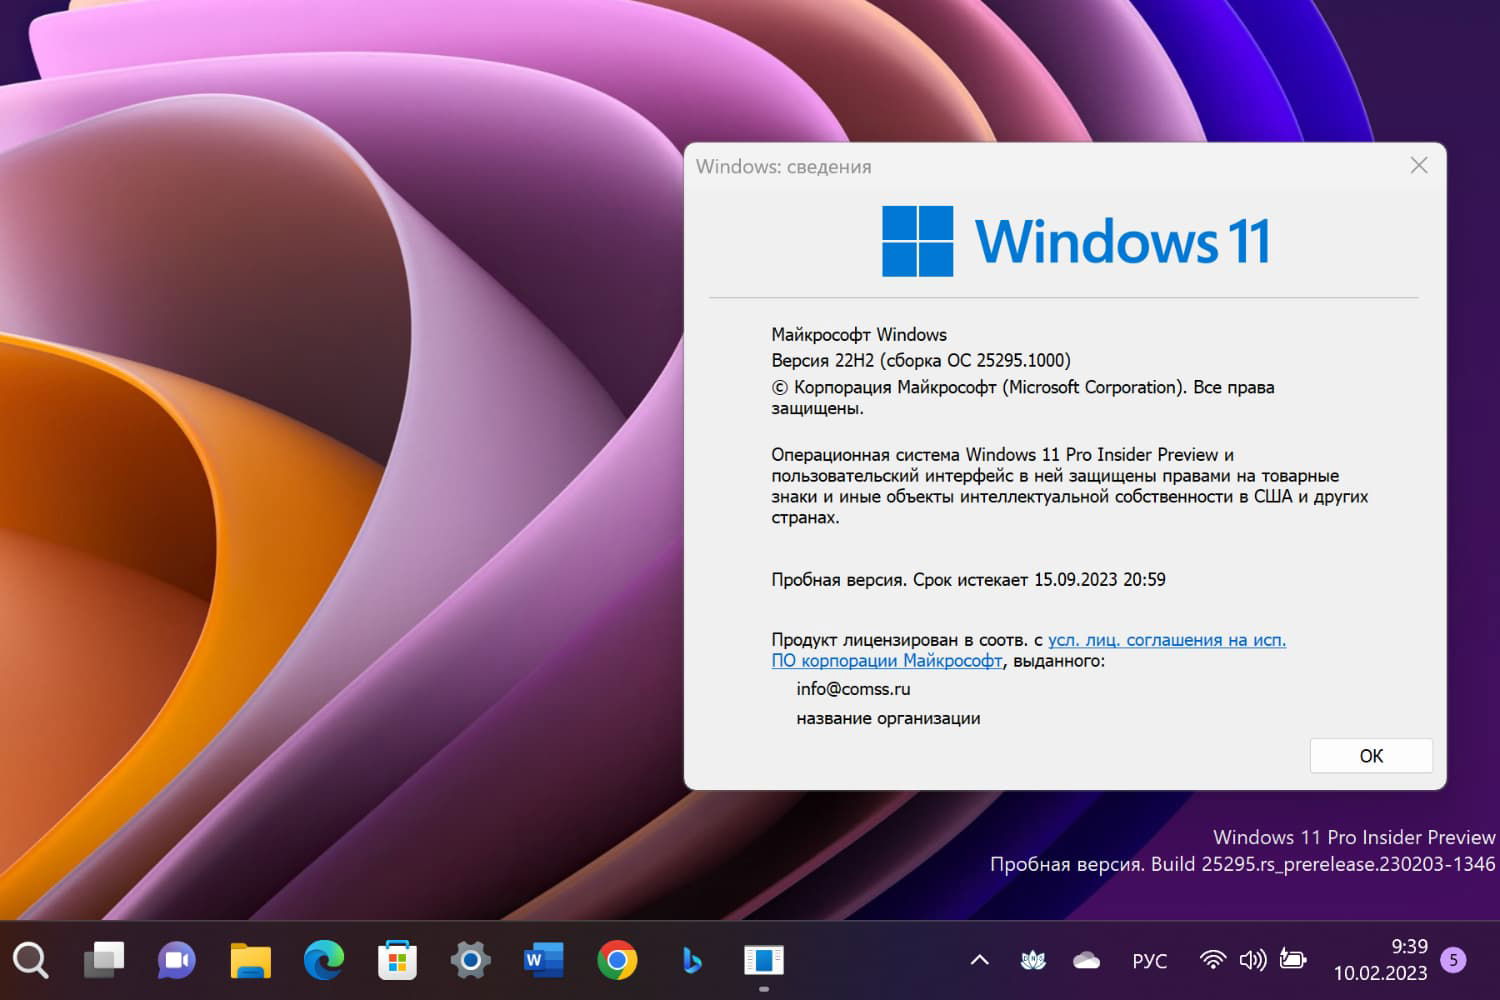Click the "Майкрософт Windows" line
Viewport: 1500px width, 1000px height.
(859, 334)
